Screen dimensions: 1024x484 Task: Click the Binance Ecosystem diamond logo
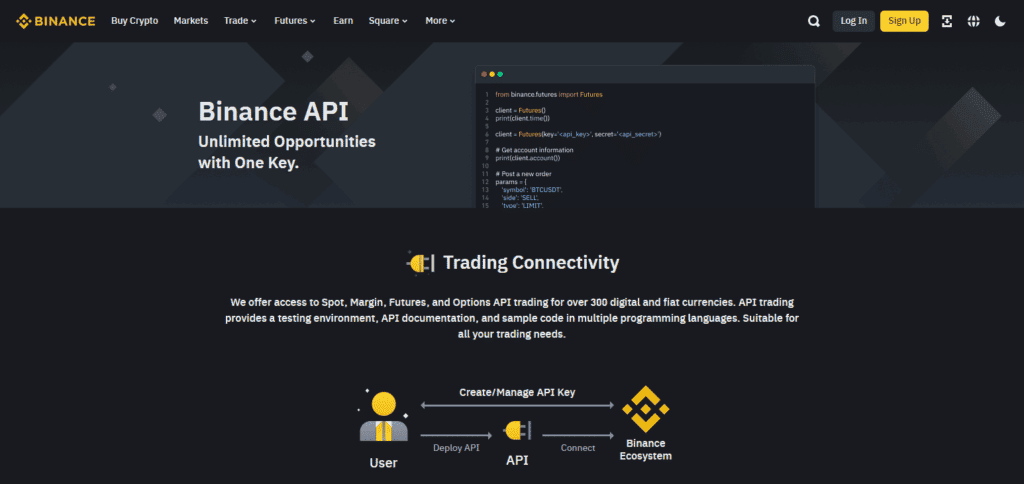(x=645, y=409)
